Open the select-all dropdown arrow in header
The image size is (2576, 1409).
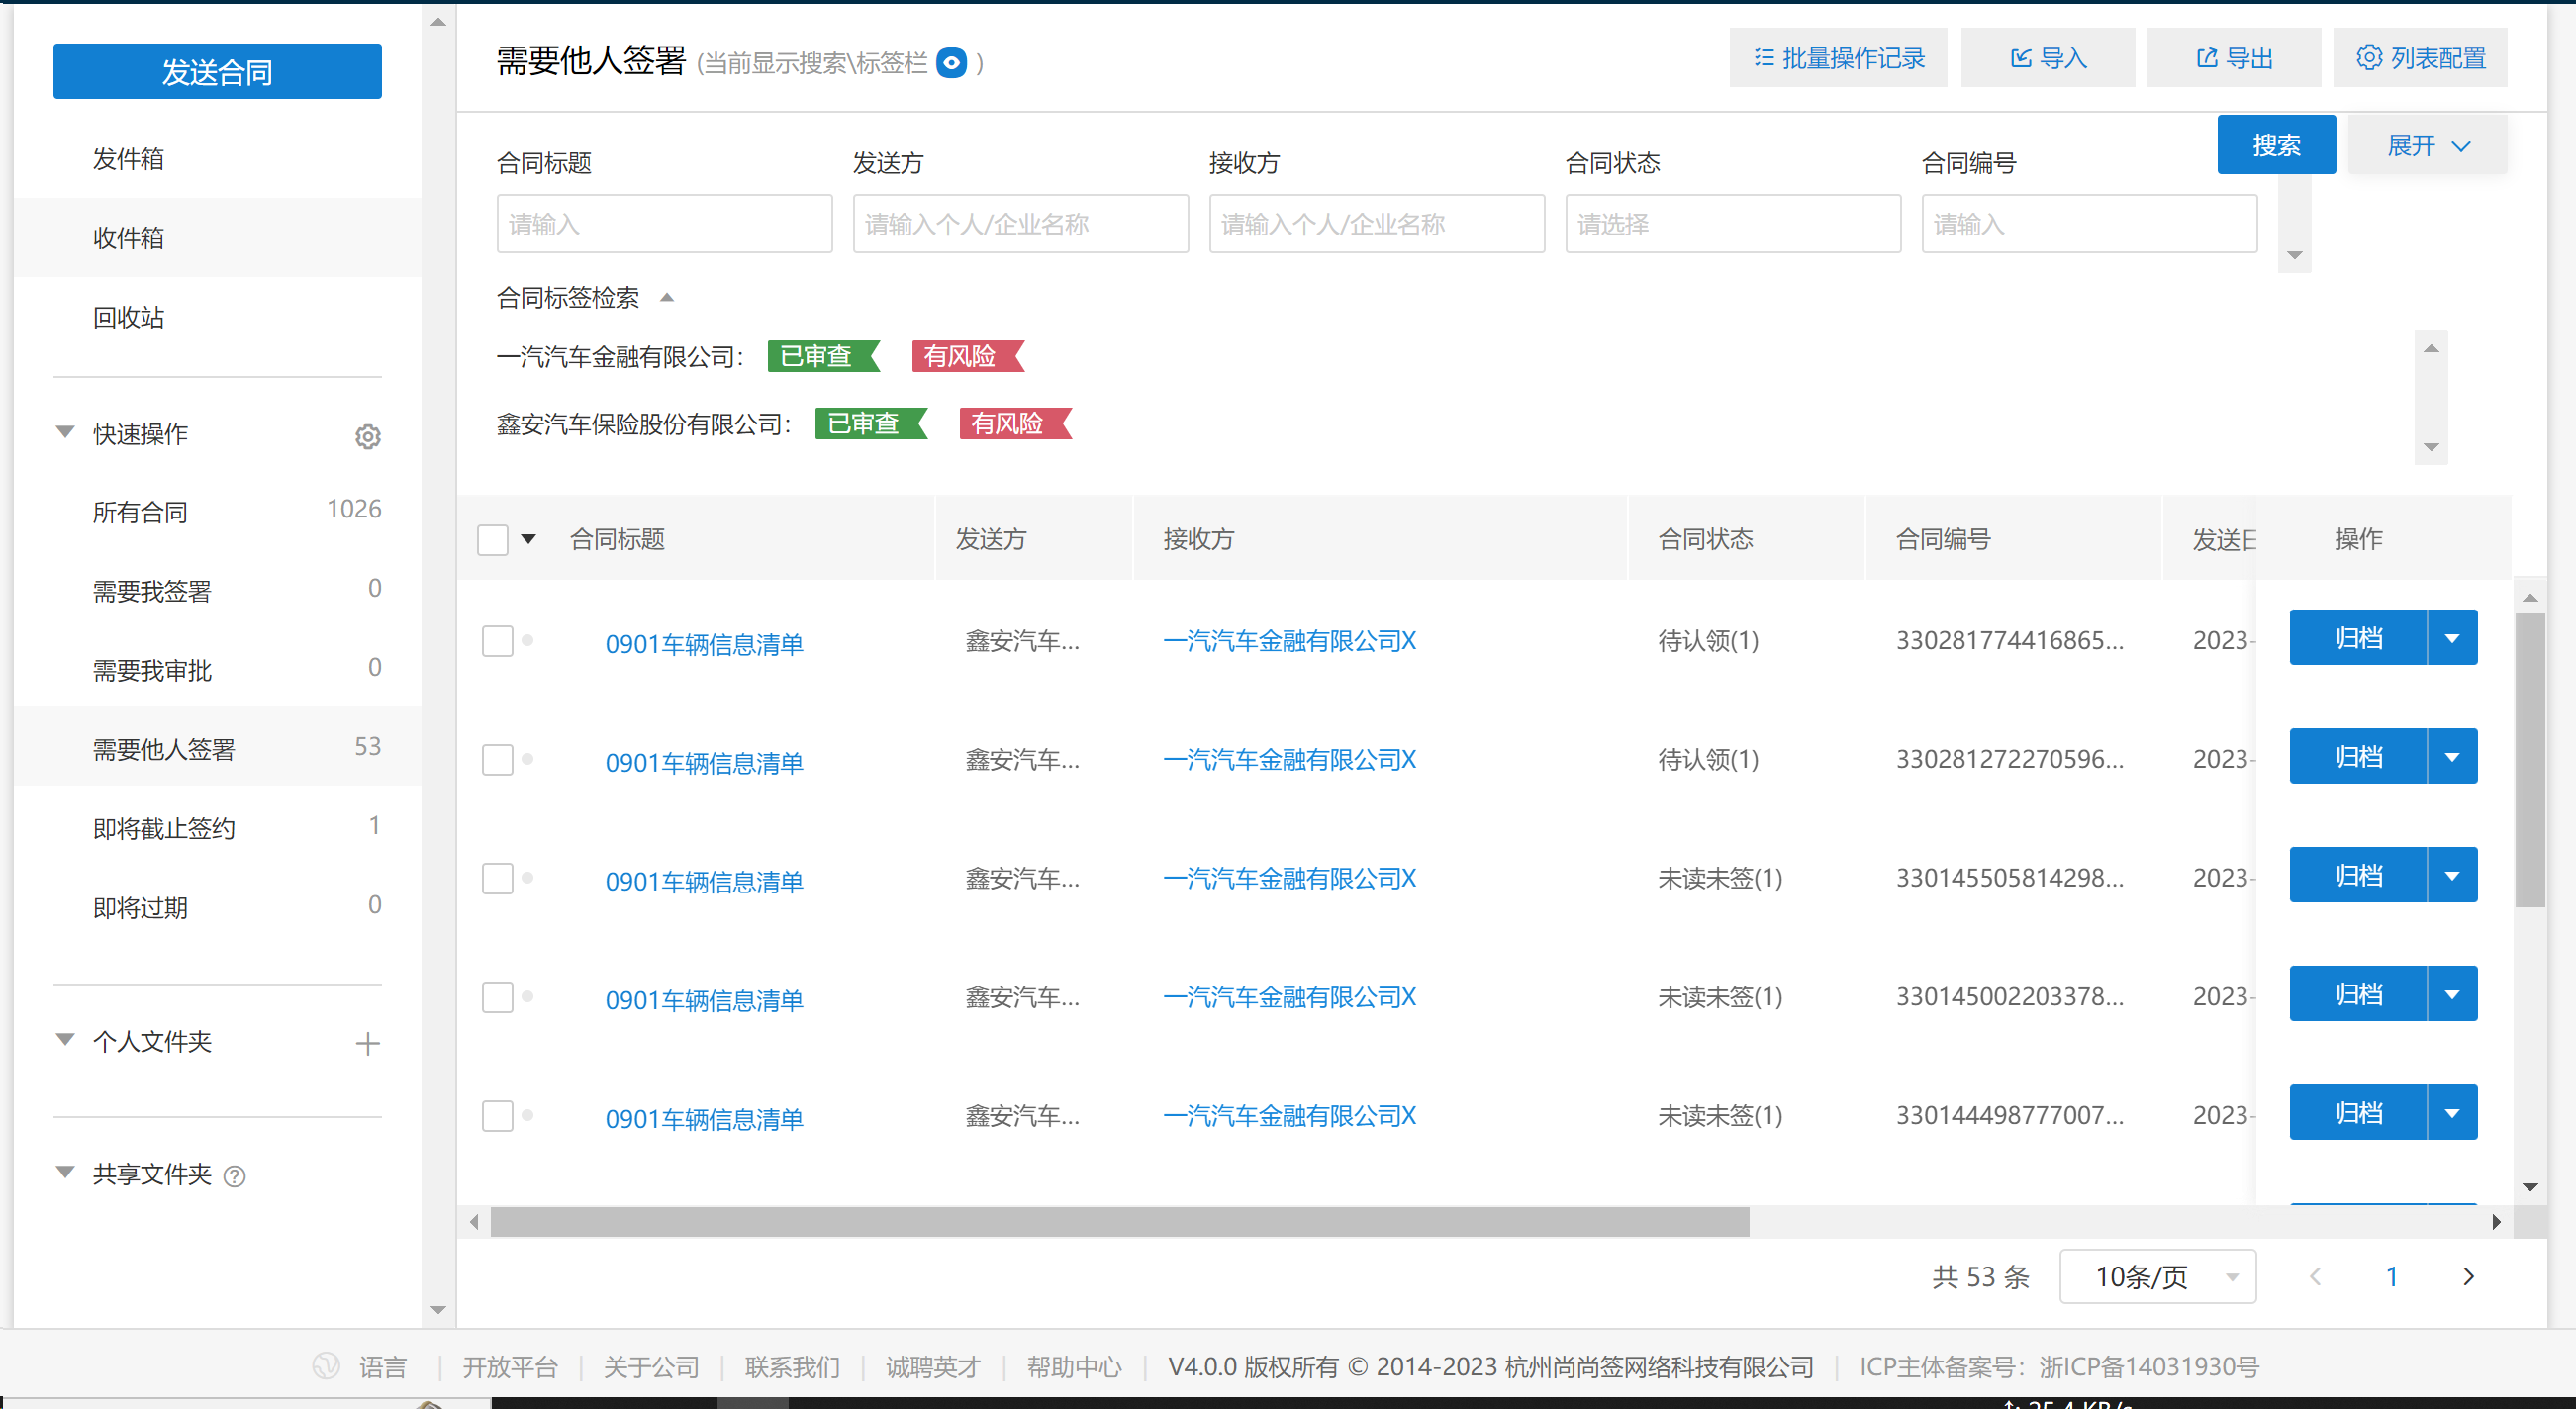529,540
